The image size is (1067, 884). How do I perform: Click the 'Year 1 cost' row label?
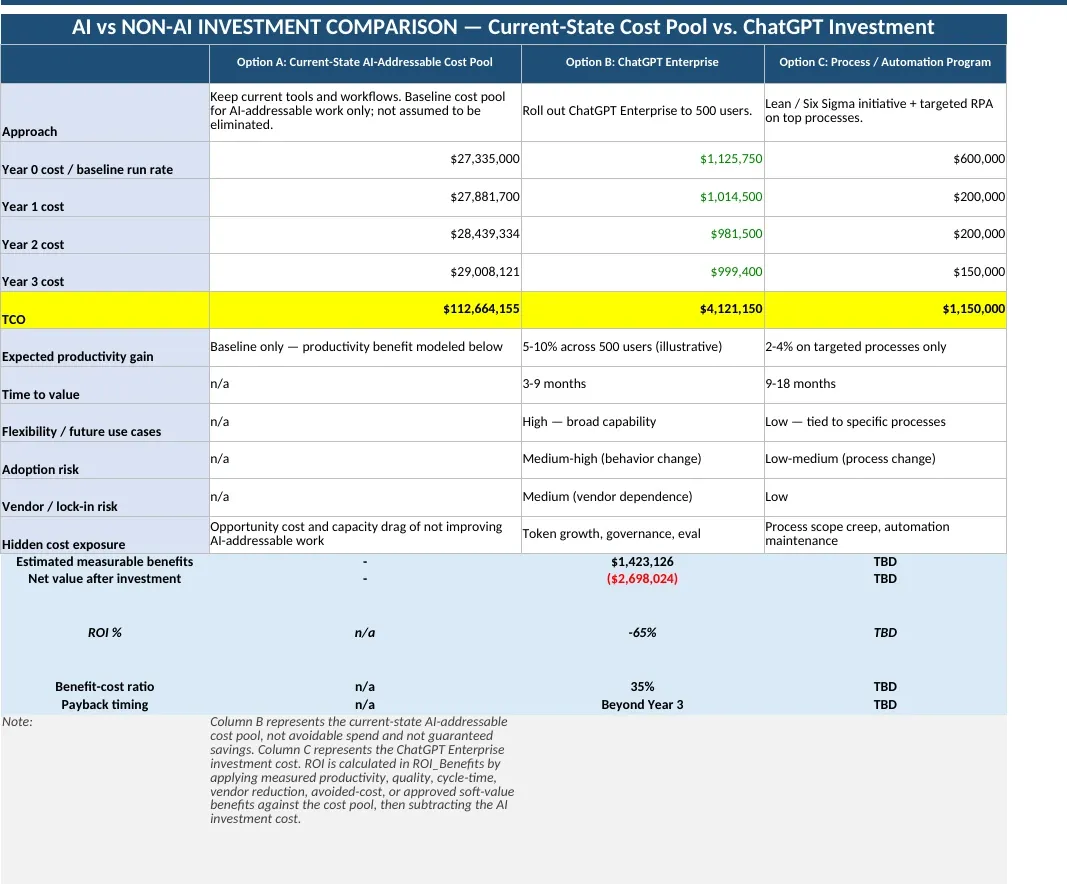105,198
